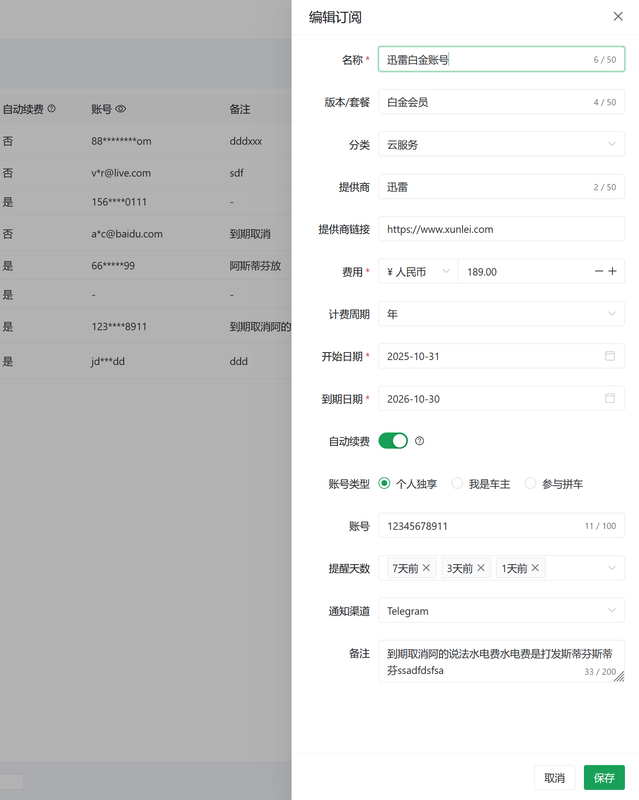Click the calendar icon in 到期日期 field
The width and height of the screenshot is (639, 800).
(x=609, y=398)
